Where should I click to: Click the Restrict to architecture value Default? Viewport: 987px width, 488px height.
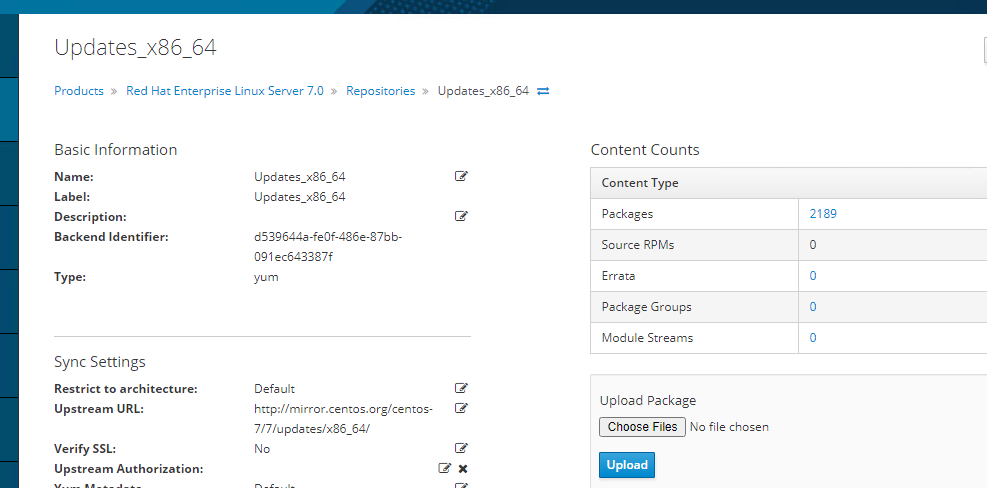(274, 389)
